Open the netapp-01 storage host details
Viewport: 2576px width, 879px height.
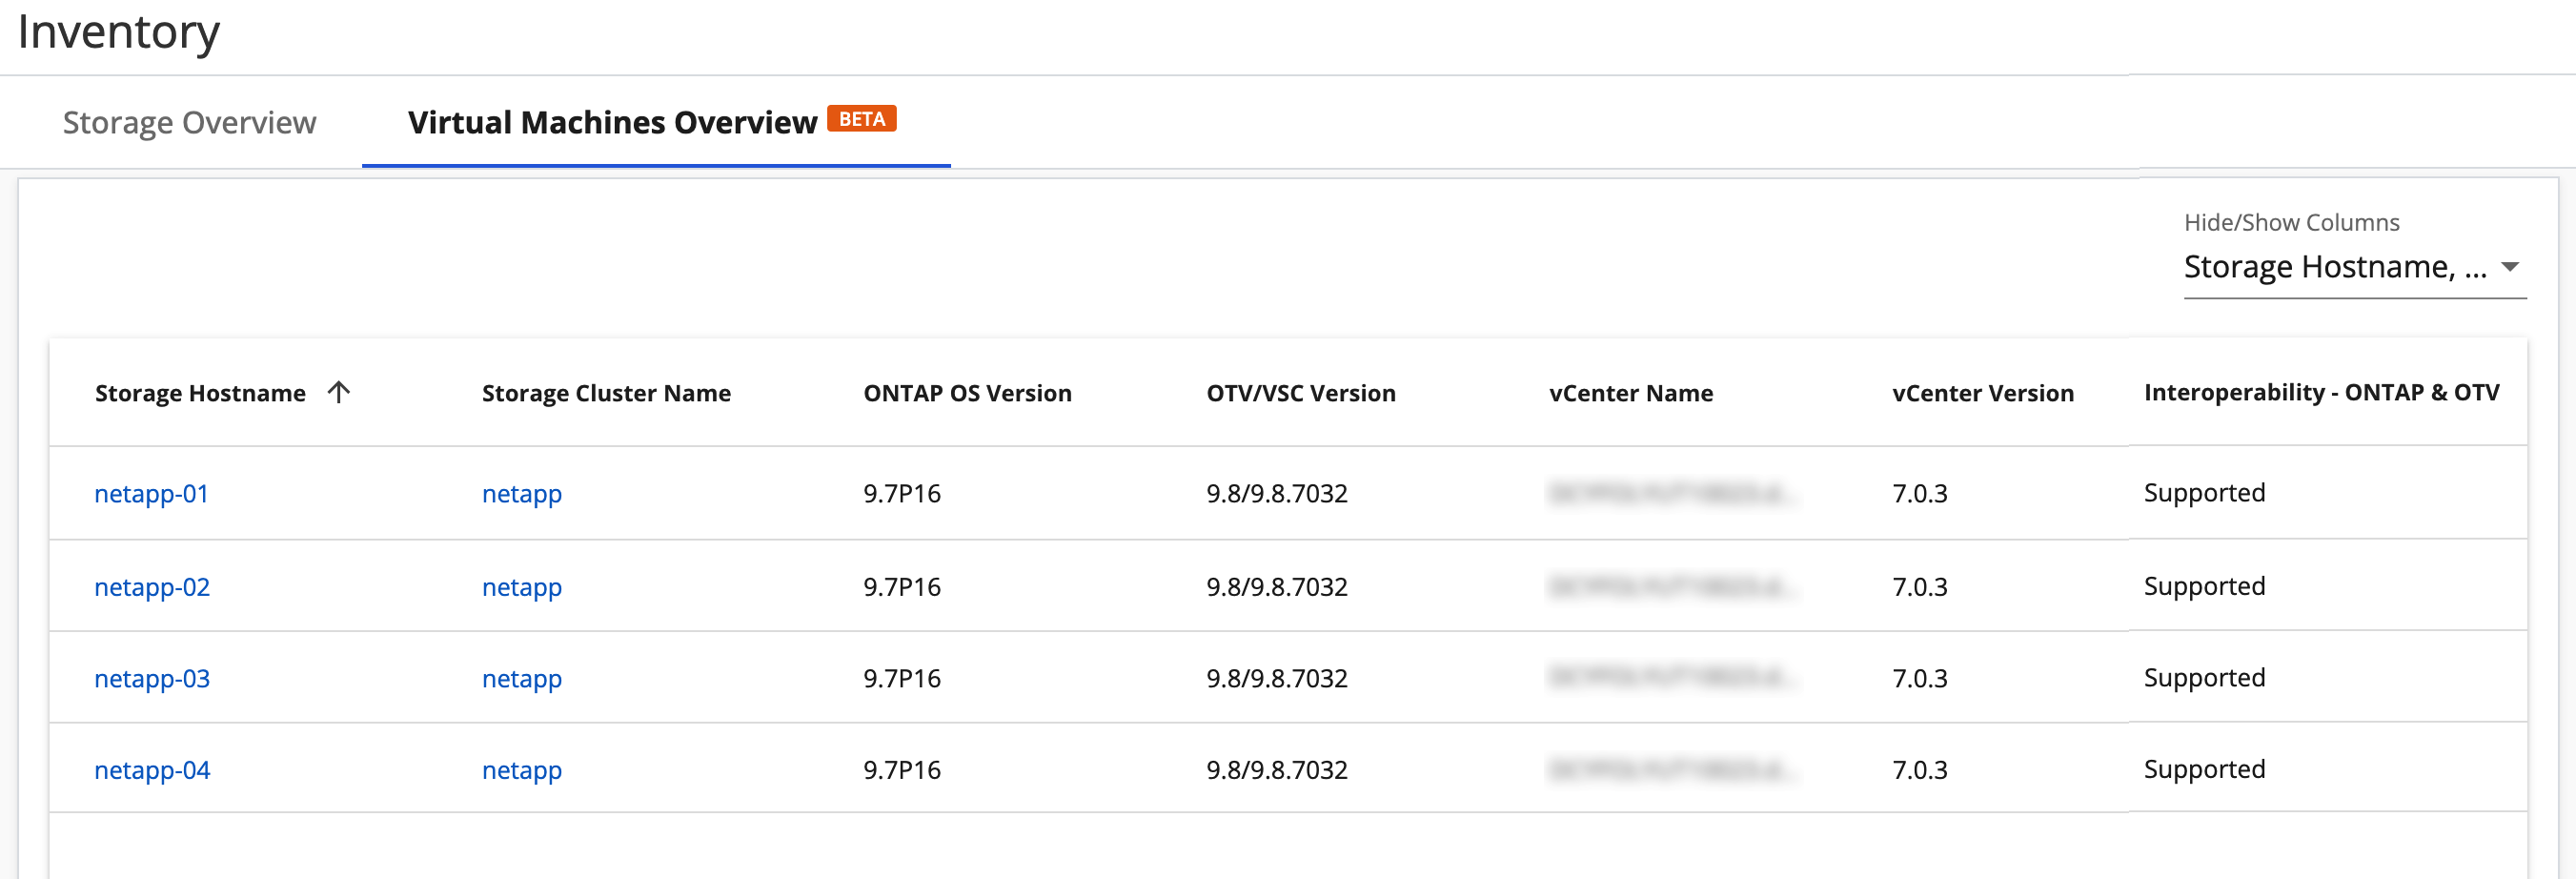[x=151, y=493]
